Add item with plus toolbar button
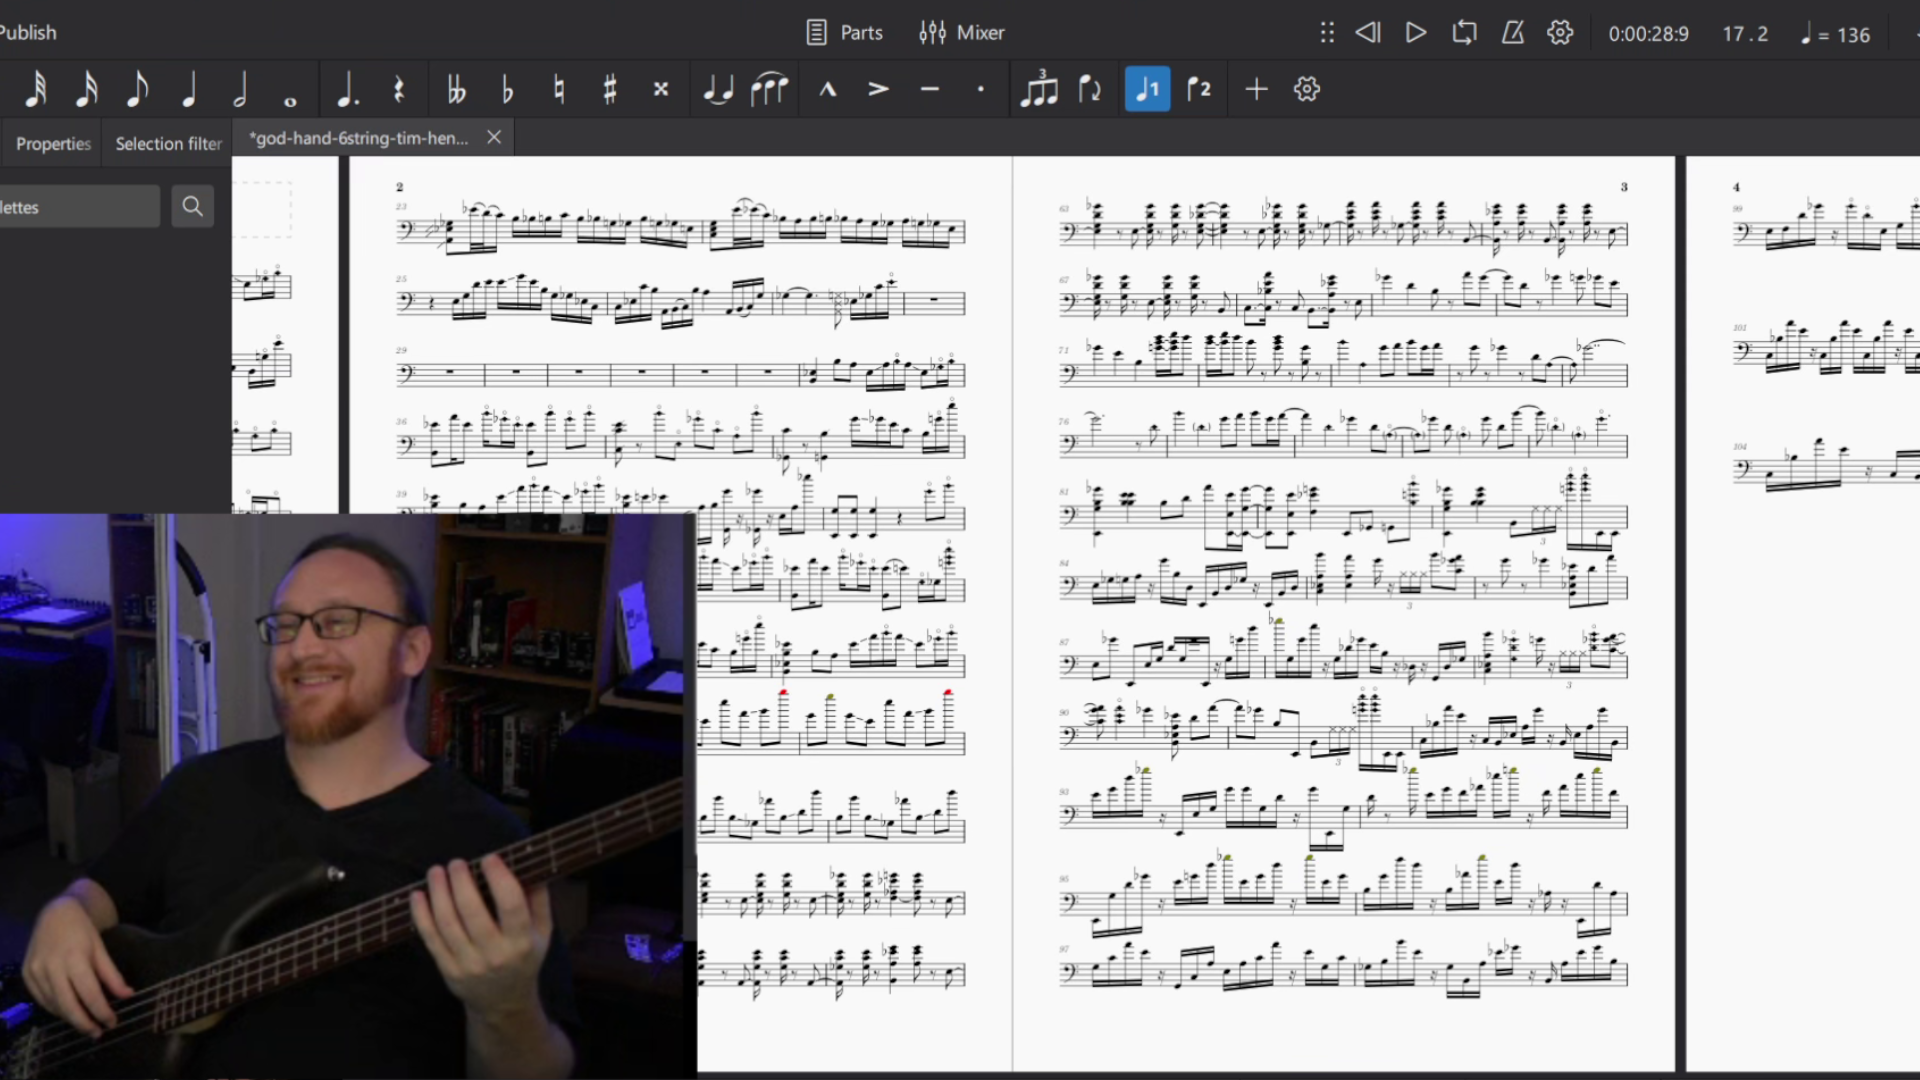 click(1256, 90)
